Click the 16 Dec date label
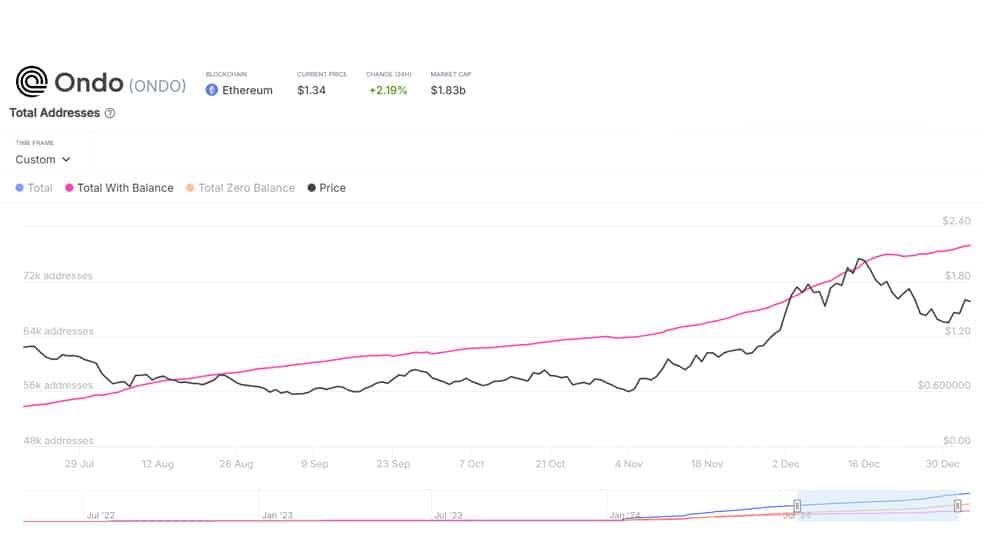The width and height of the screenshot is (984, 554). [864, 464]
